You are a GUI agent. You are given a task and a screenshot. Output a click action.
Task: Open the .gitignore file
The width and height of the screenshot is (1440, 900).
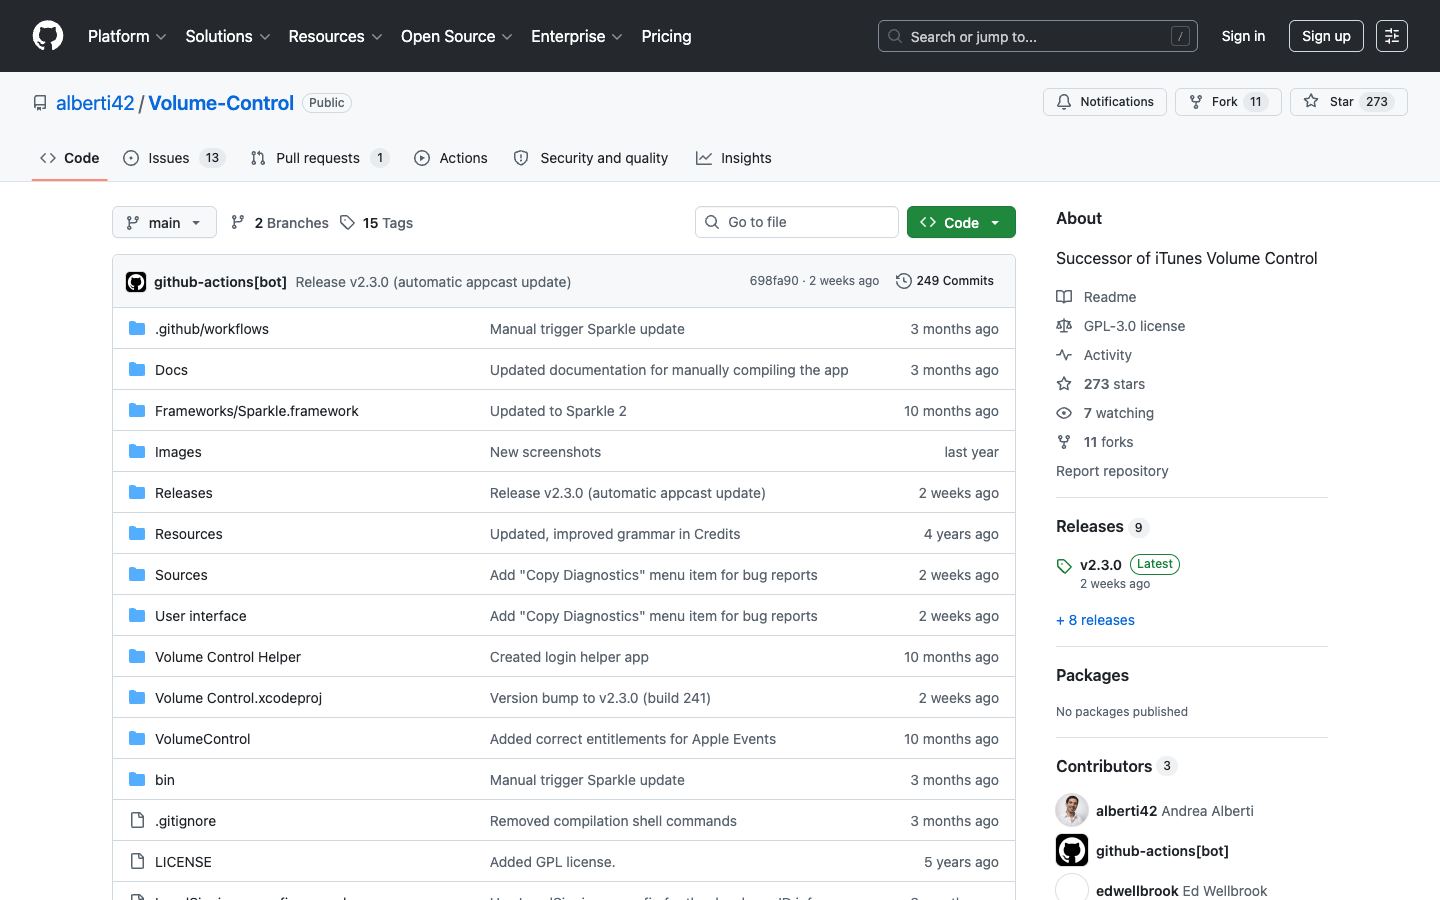(185, 821)
